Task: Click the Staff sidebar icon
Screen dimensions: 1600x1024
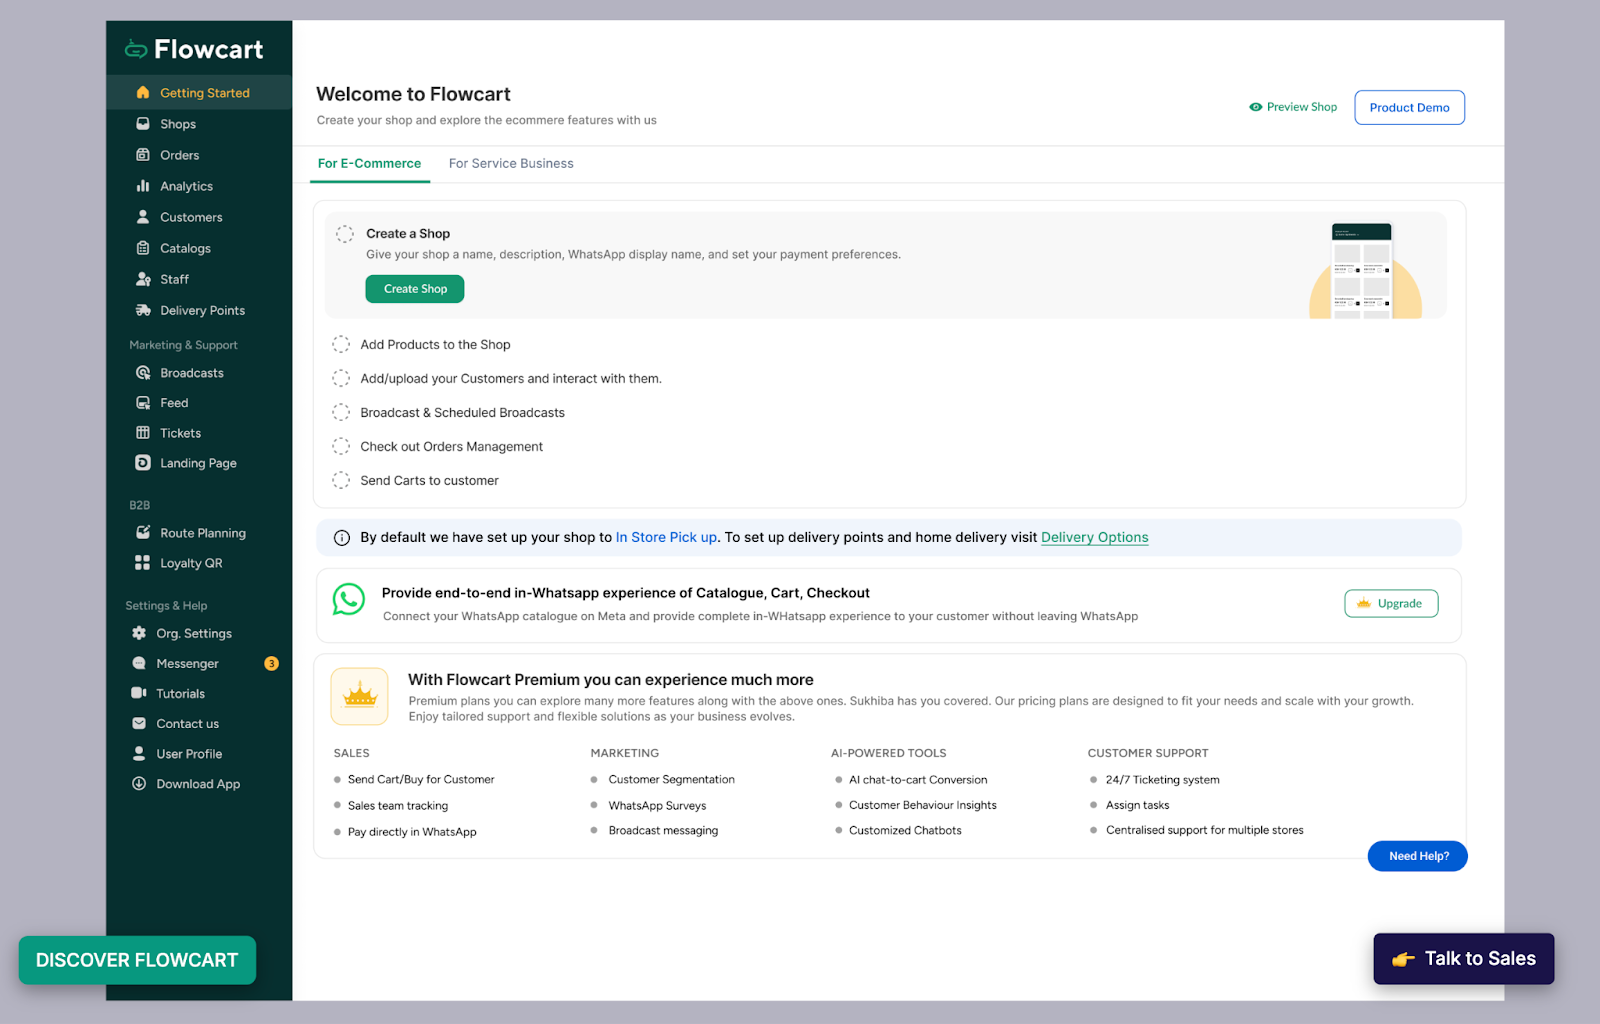Action: coord(143,279)
